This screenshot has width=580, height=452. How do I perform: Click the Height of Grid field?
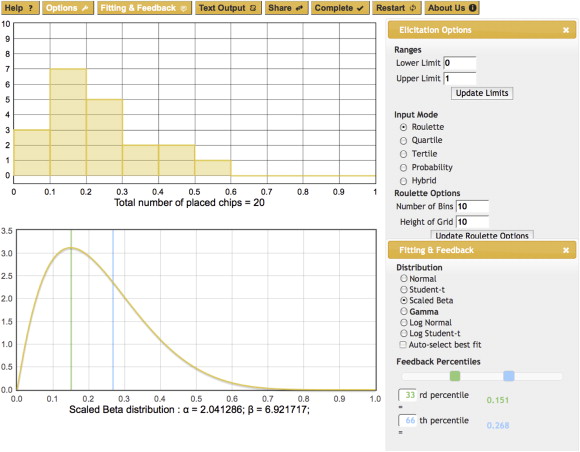click(472, 222)
